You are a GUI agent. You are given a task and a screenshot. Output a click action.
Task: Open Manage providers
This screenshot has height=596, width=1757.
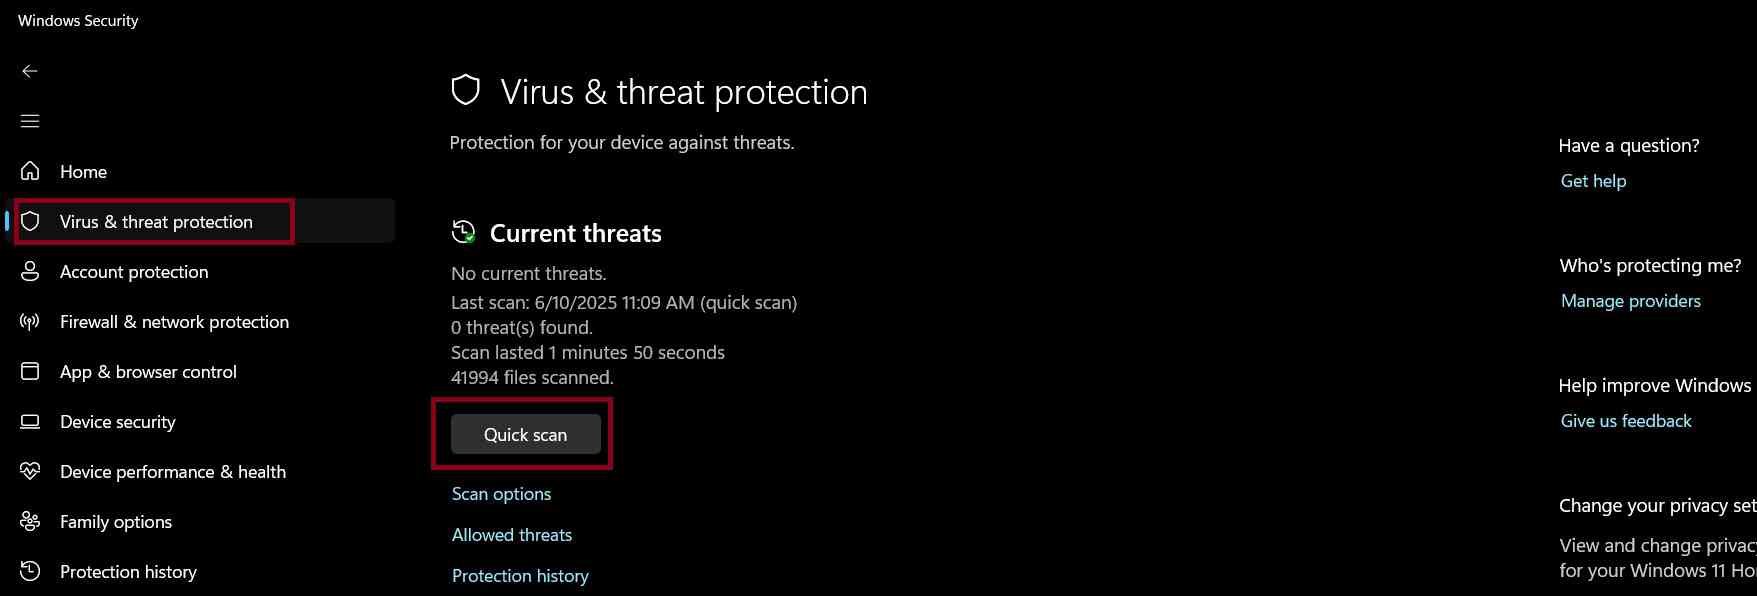pos(1630,300)
